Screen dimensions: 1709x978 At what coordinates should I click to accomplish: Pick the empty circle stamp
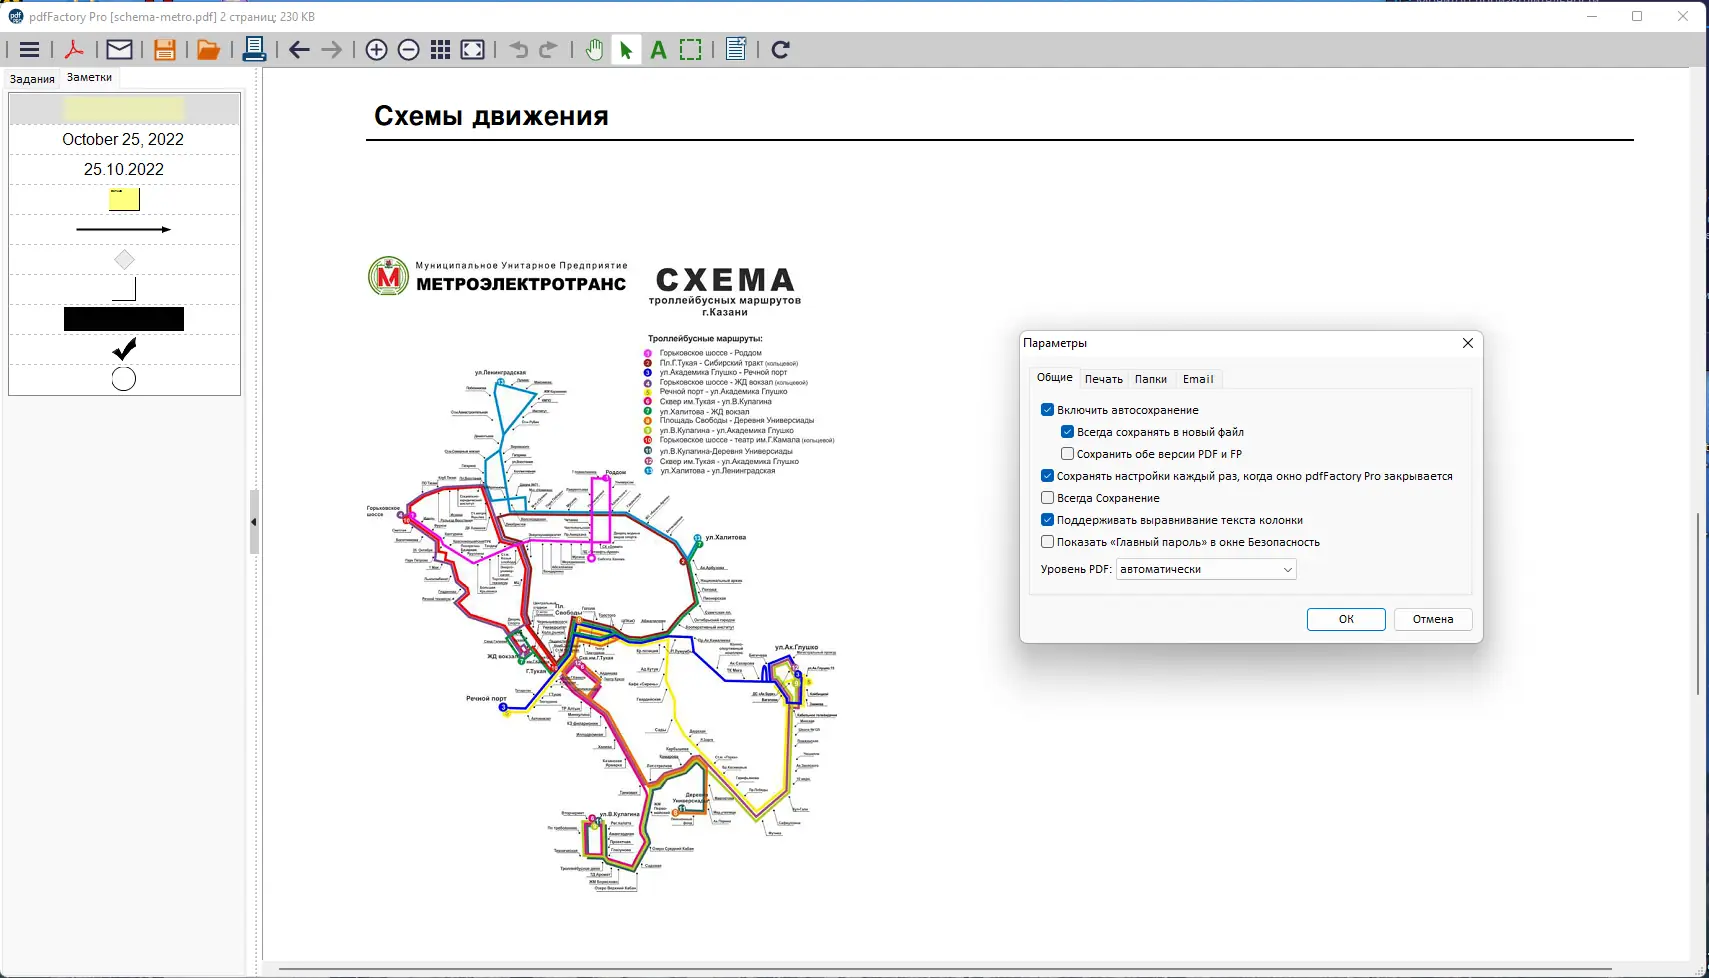pos(124,379)
